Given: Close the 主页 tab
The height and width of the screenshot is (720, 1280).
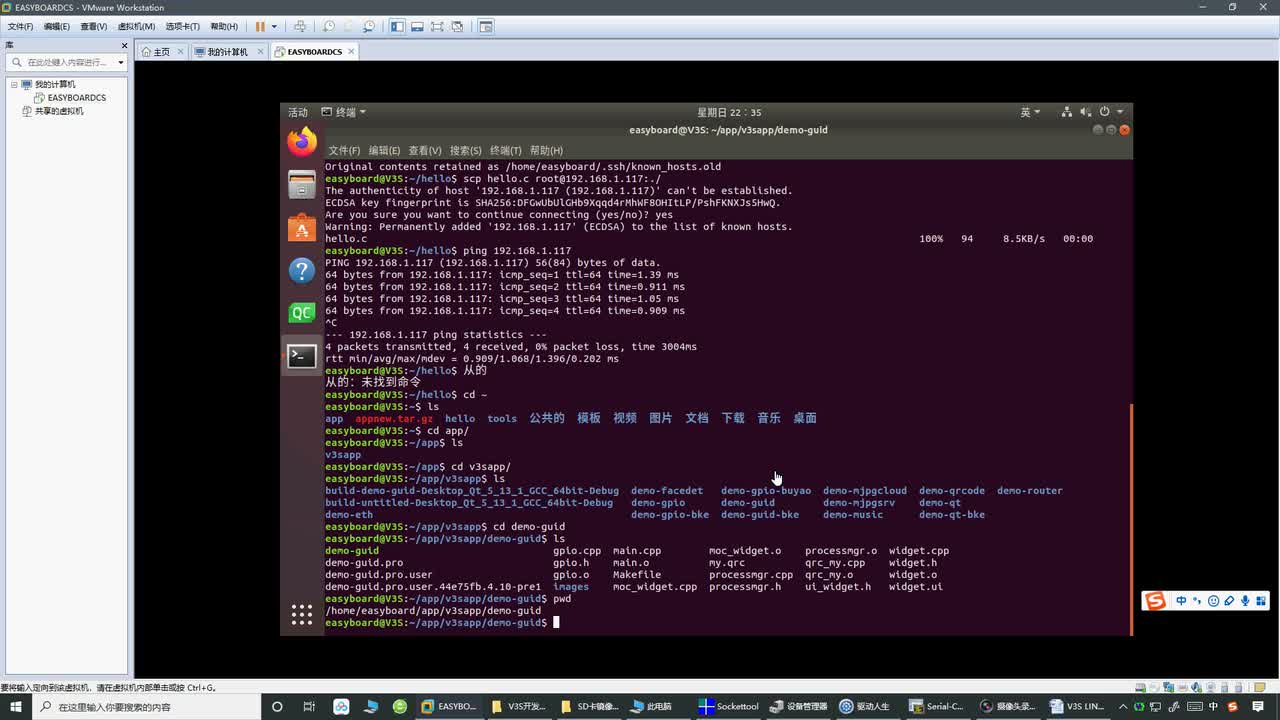Looking at the screenshot, I should click(x=181, y=52).
